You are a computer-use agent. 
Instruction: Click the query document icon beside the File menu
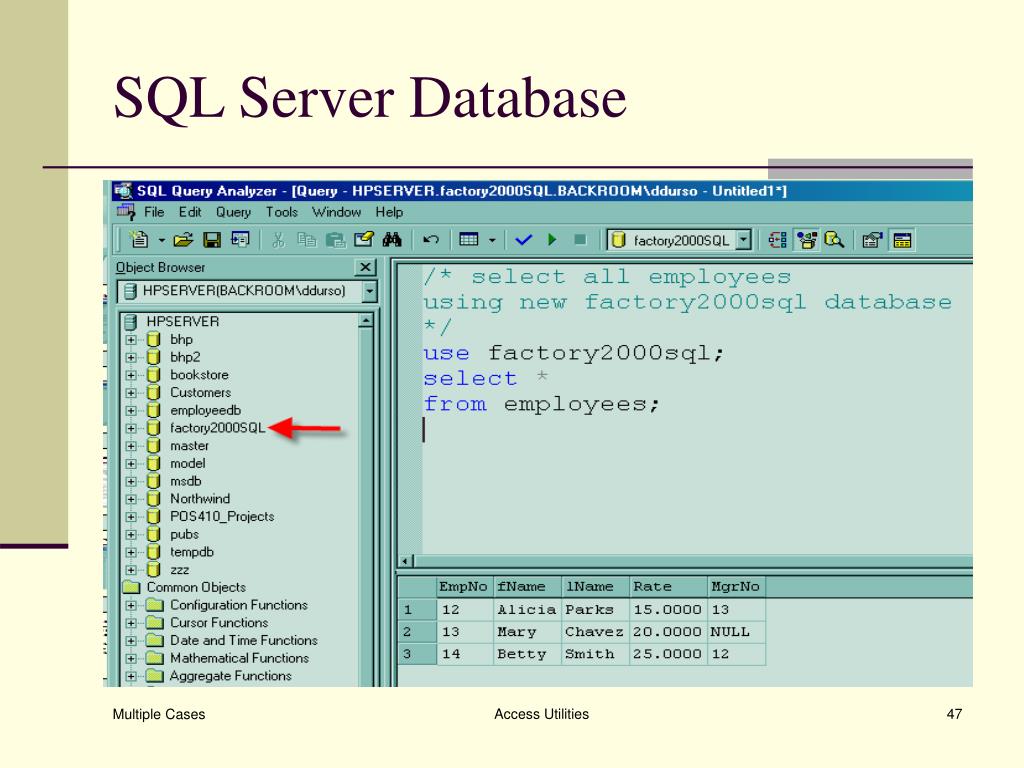click(125, 212)
